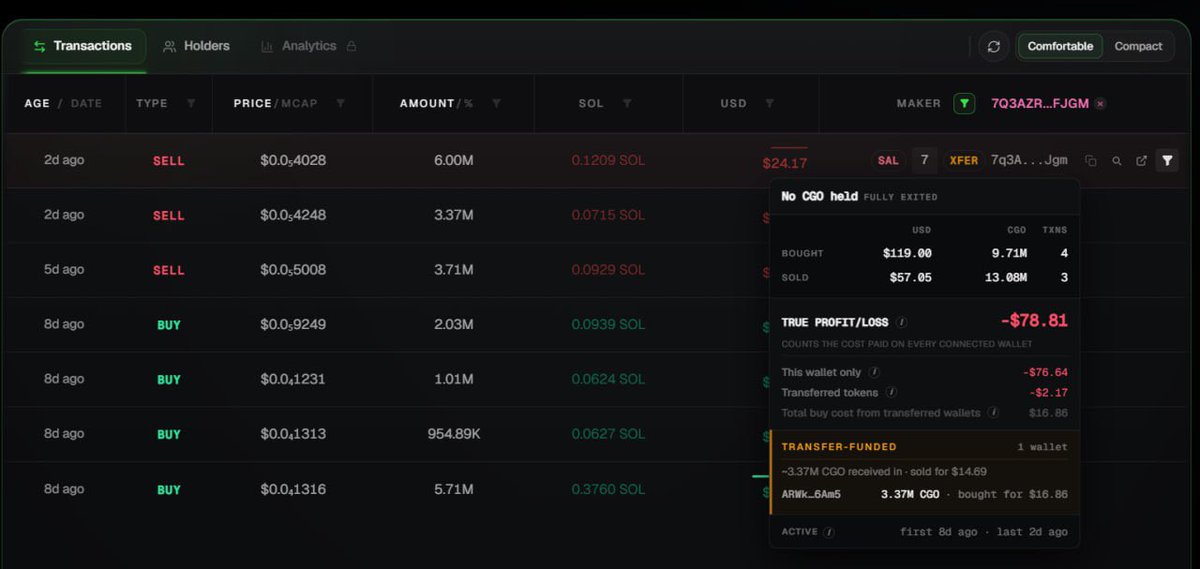This screenshot has width=1200, height=569.
Task: Click the 5d ago age cell
Action: coord(64,270)
